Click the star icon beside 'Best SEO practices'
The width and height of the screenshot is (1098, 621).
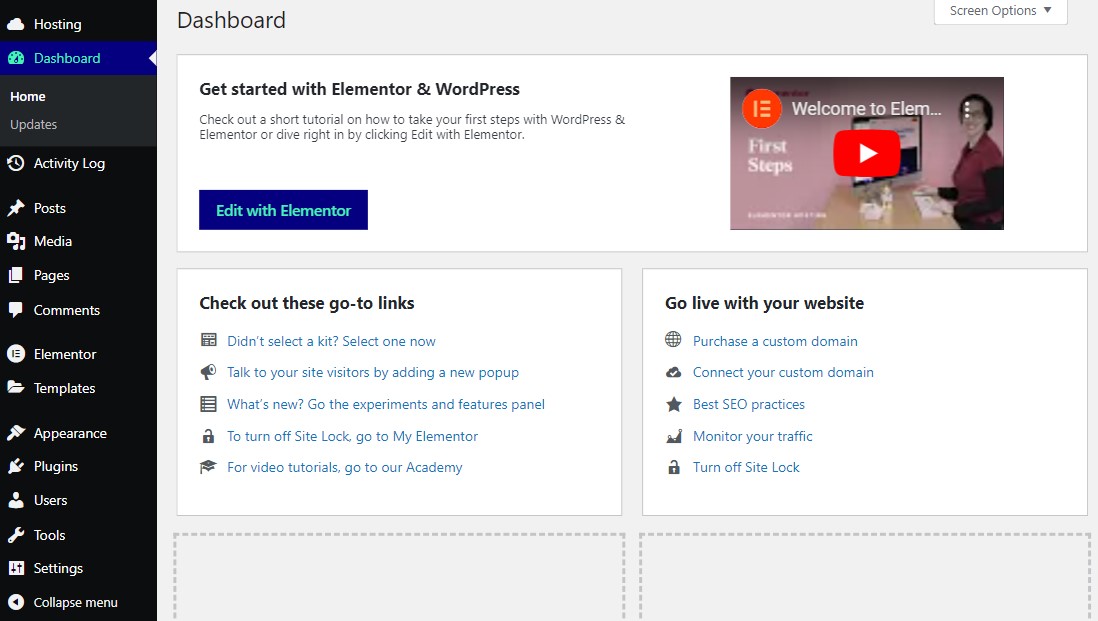point(674,404)
